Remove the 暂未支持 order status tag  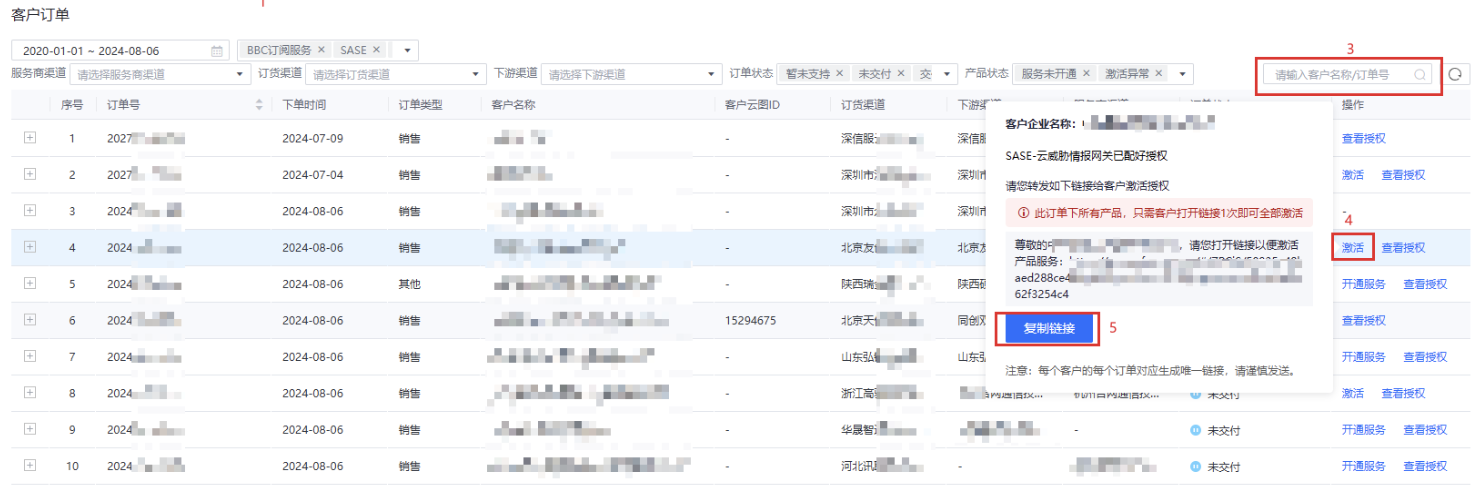point(839,73)
